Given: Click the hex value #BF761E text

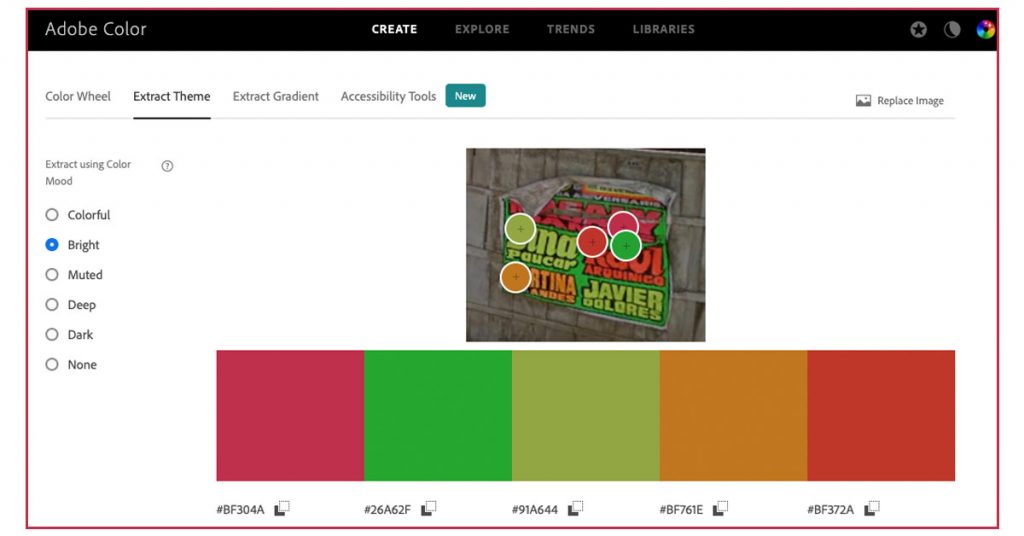Looking at the screenshot, I should click(x=681, y=510).
